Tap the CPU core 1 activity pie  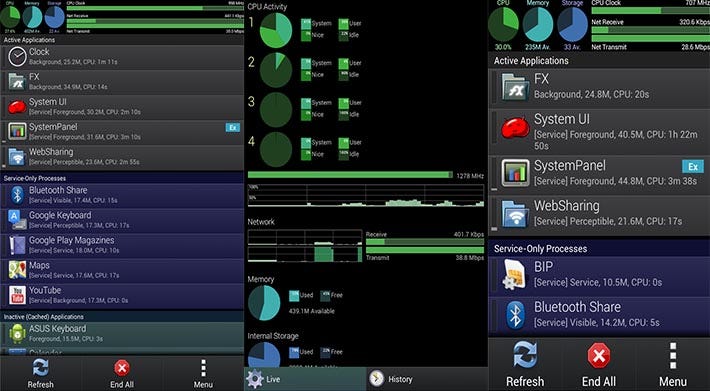pyautogui.click(x=276, y=30)
